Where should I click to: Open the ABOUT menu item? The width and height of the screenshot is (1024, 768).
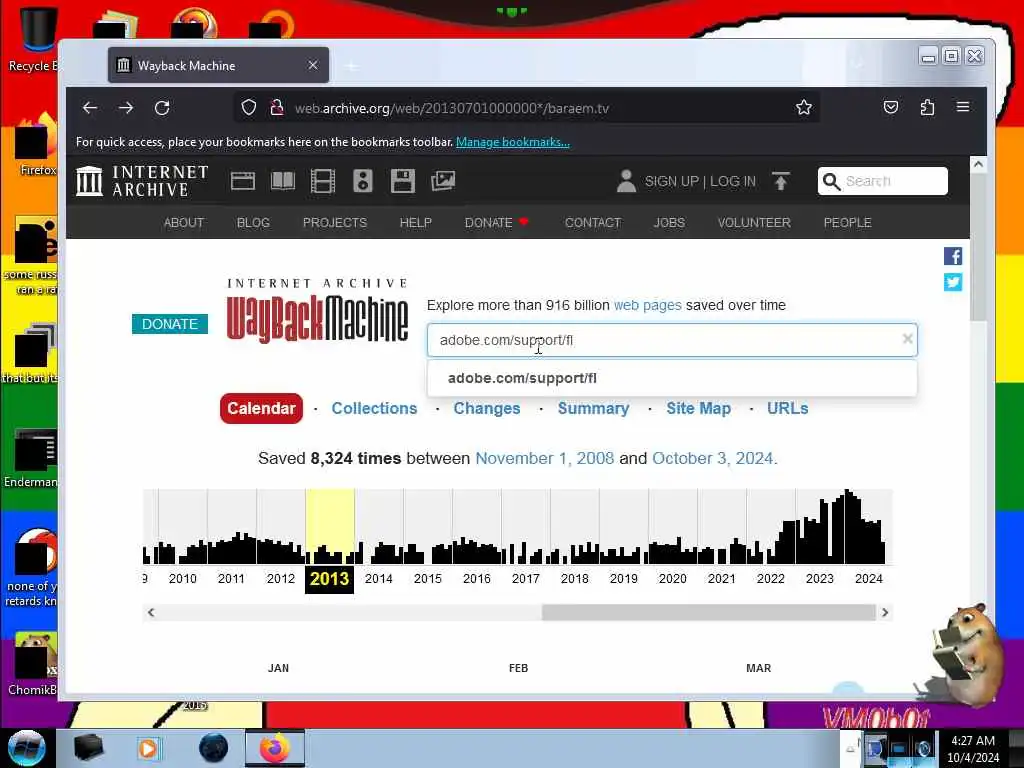pyautogui.click(x=184, y=223)
